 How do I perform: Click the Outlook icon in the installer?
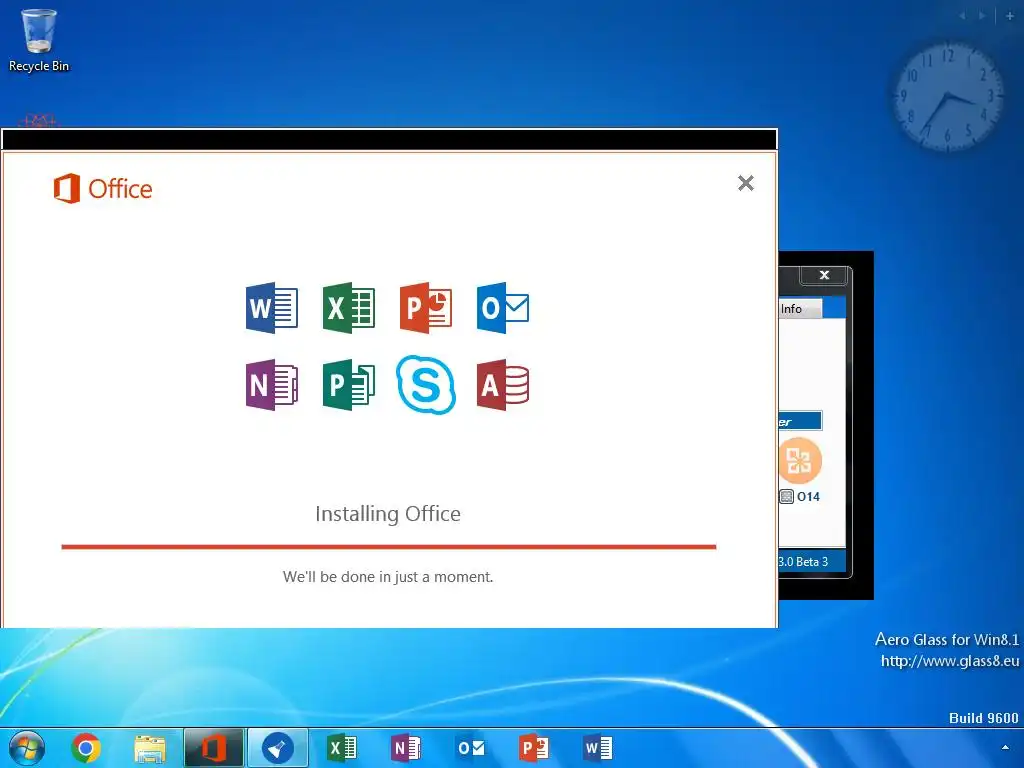pyautogui.click(x=503, y=308)
